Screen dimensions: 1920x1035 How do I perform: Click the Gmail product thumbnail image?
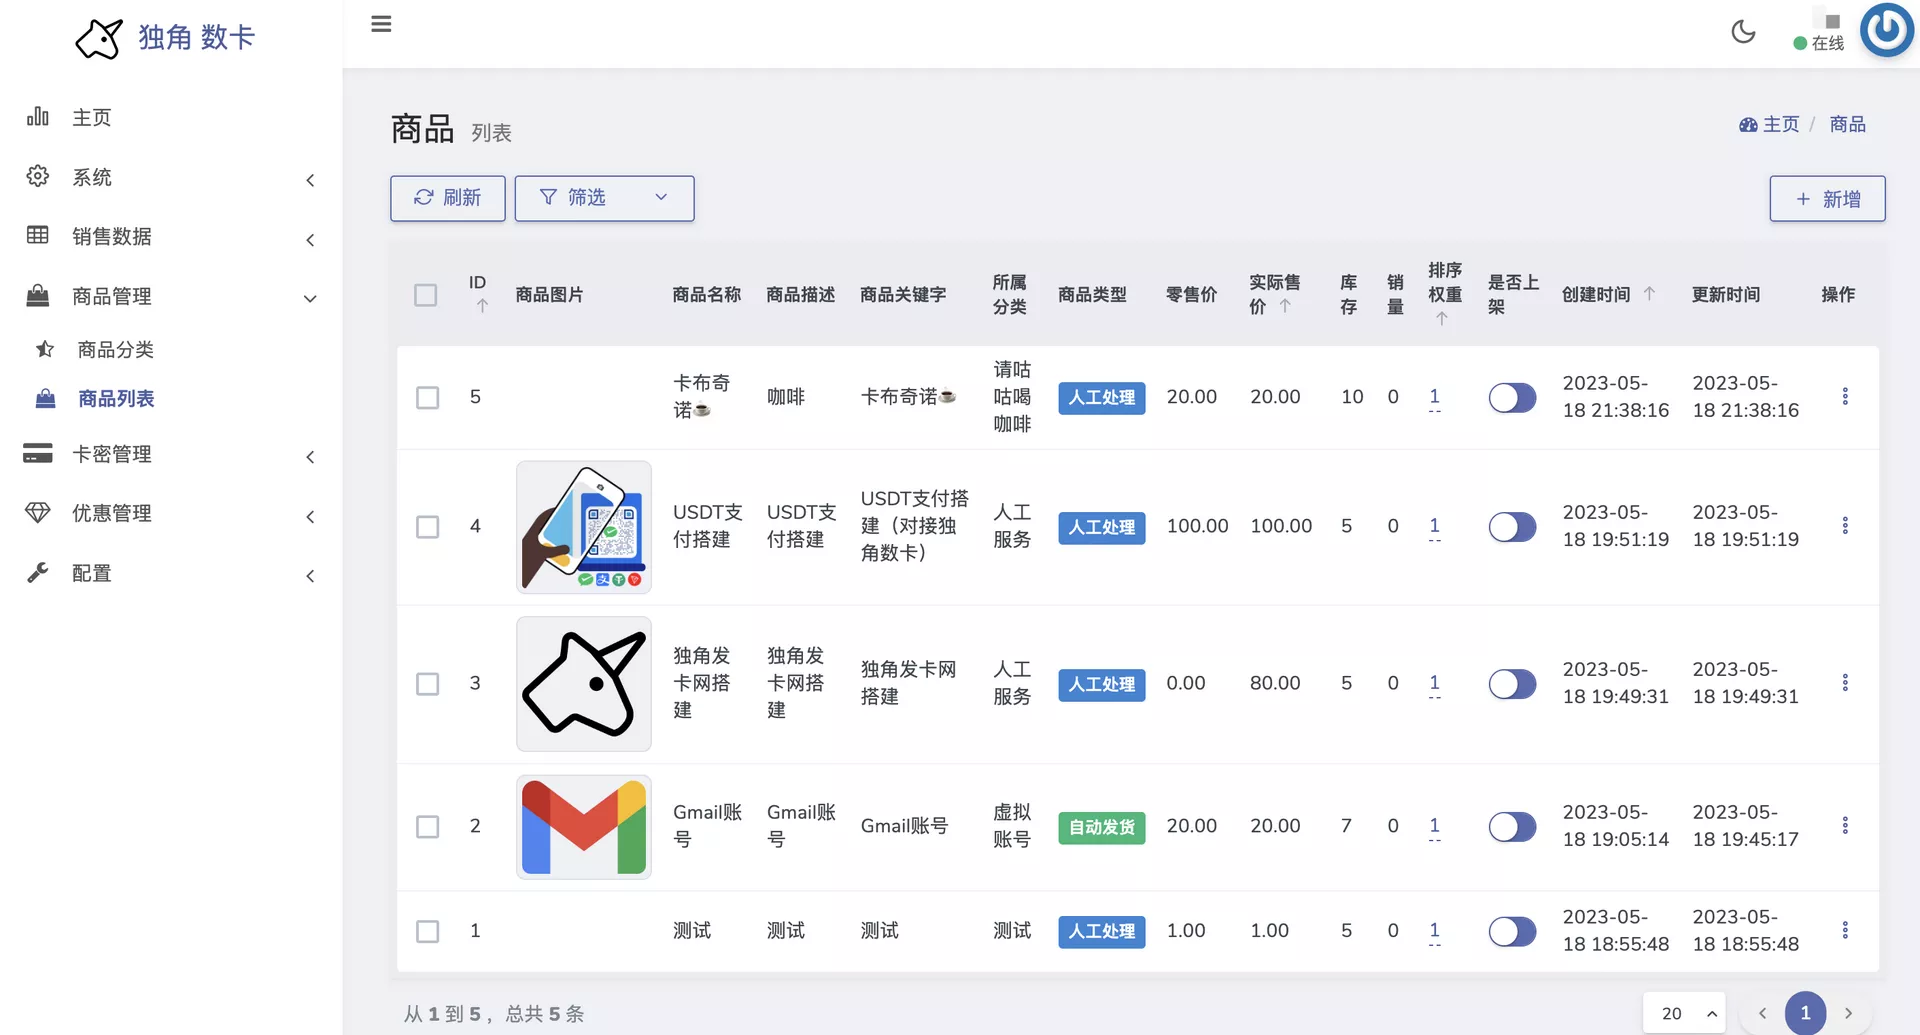pos(584,827)
